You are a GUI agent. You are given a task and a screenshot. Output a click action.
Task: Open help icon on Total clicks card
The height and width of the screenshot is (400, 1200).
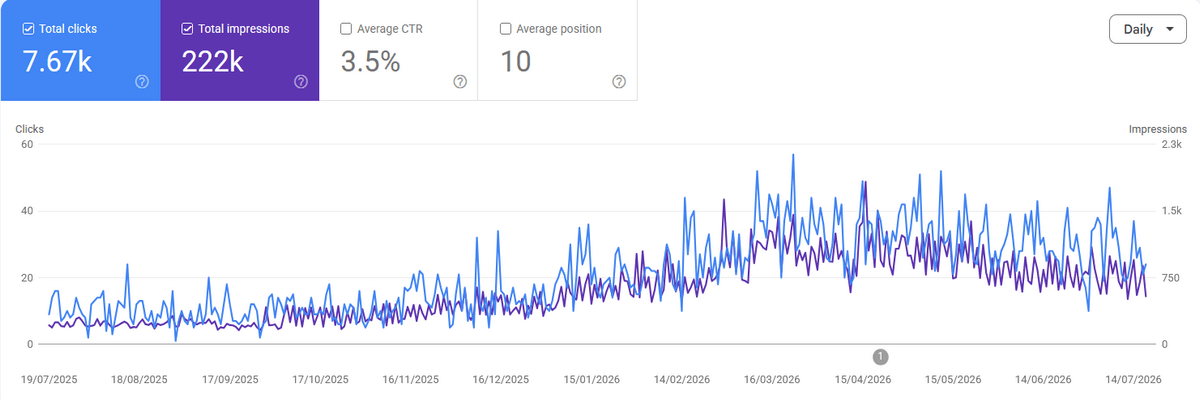142,82
